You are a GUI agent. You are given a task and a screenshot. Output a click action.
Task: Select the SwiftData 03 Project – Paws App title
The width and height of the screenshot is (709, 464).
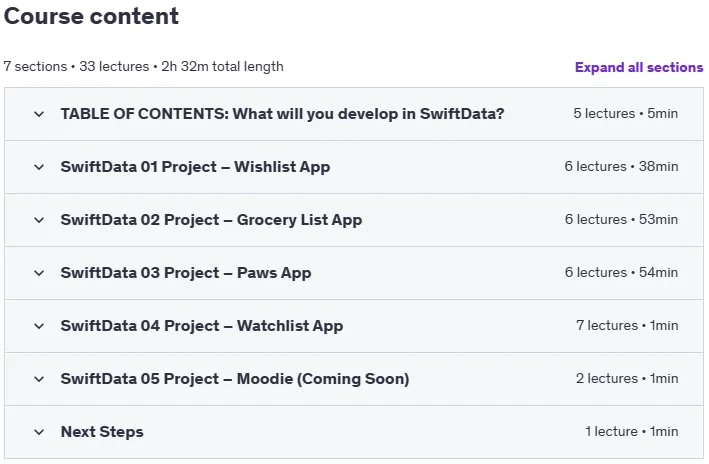[x=186, y=273]
